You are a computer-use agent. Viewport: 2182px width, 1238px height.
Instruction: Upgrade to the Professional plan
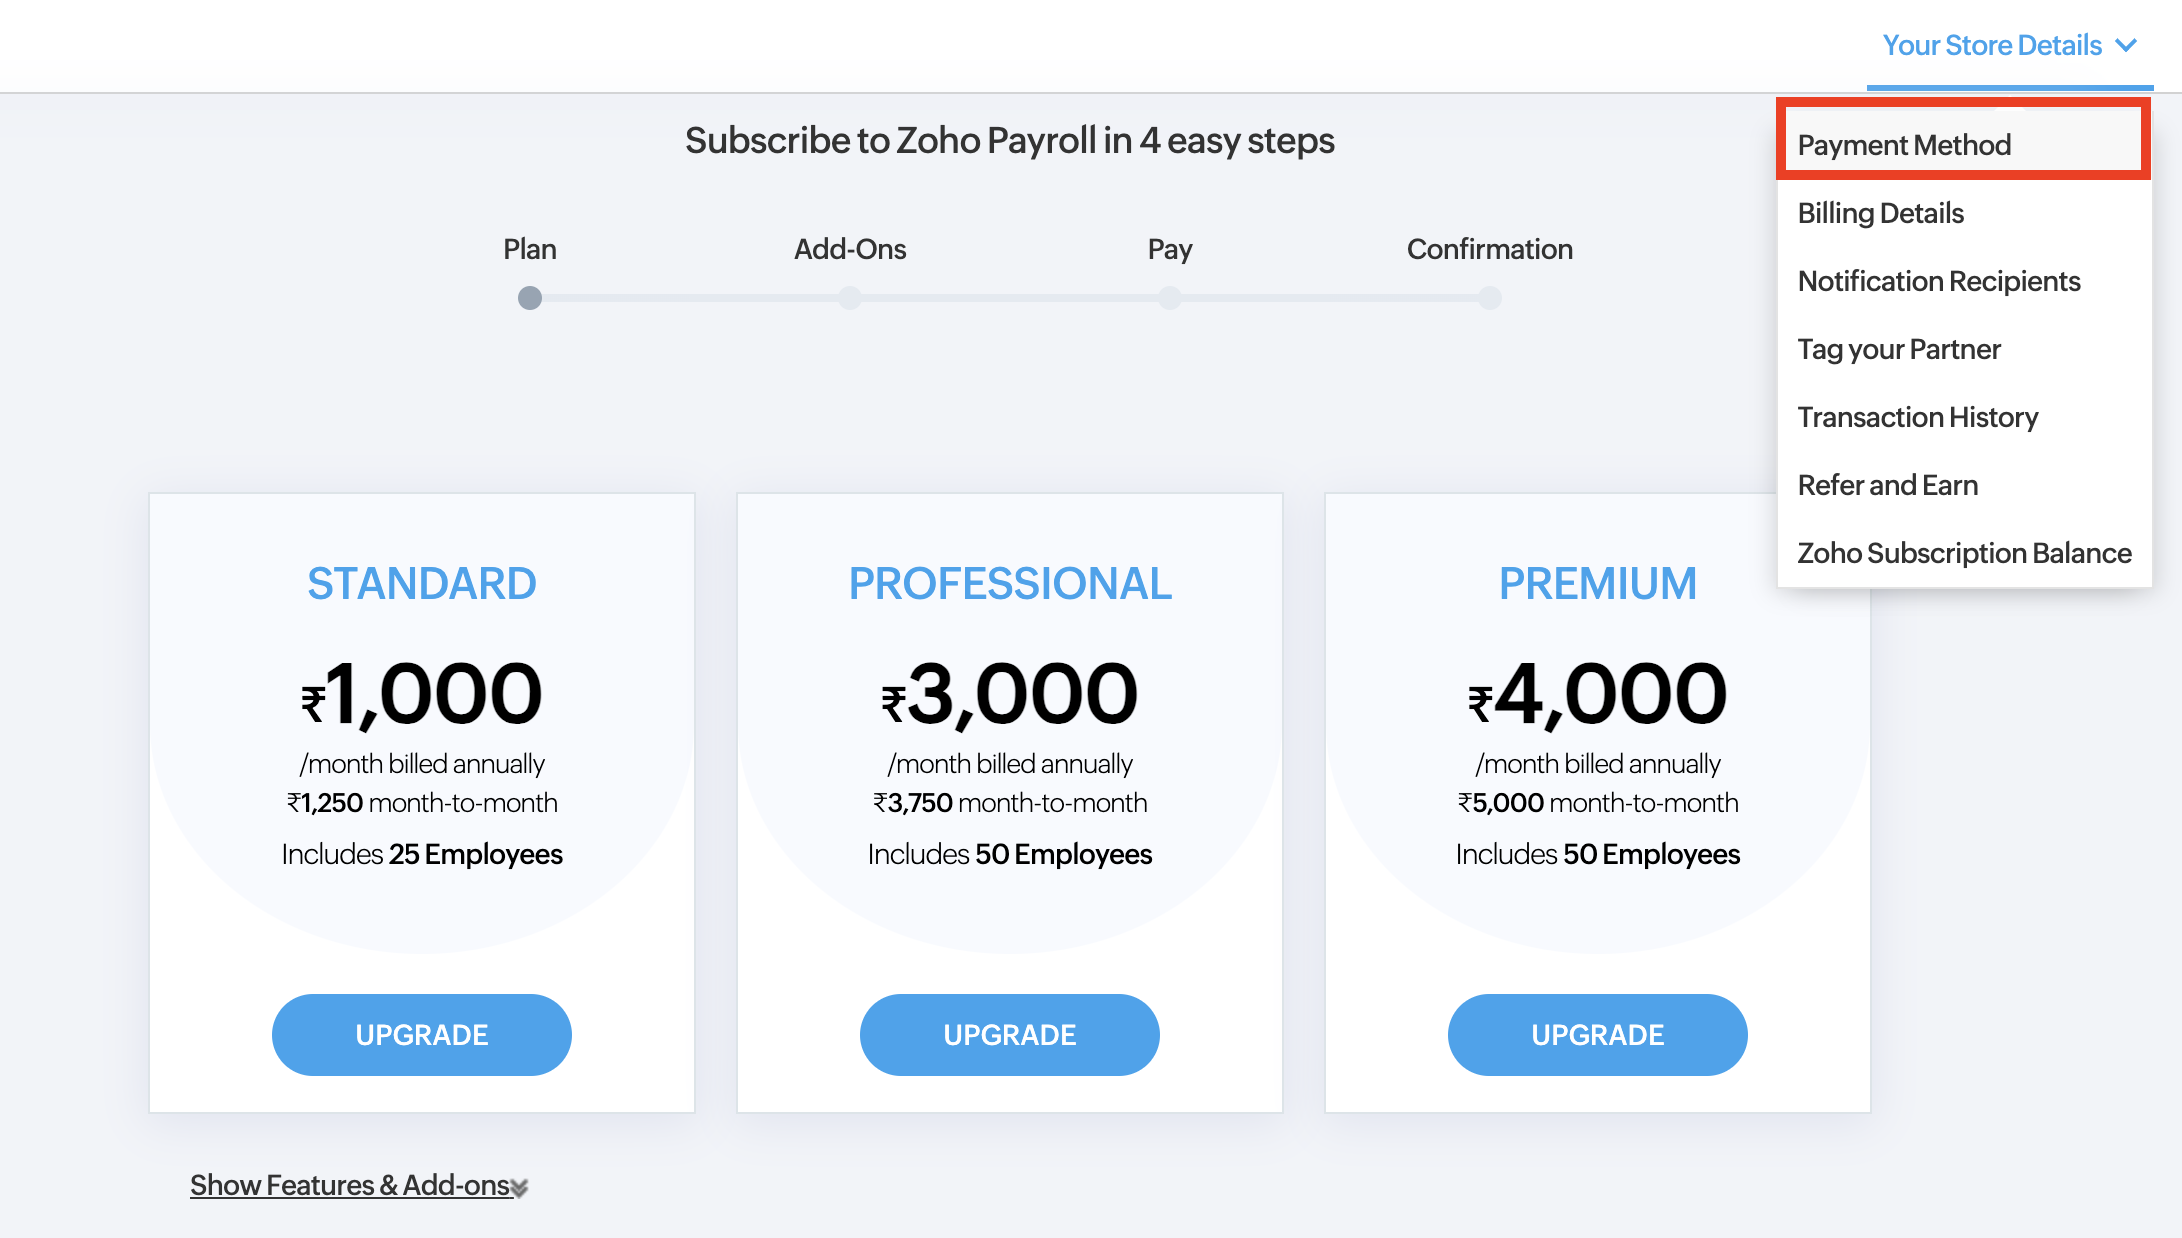tap(1009, 1034)
